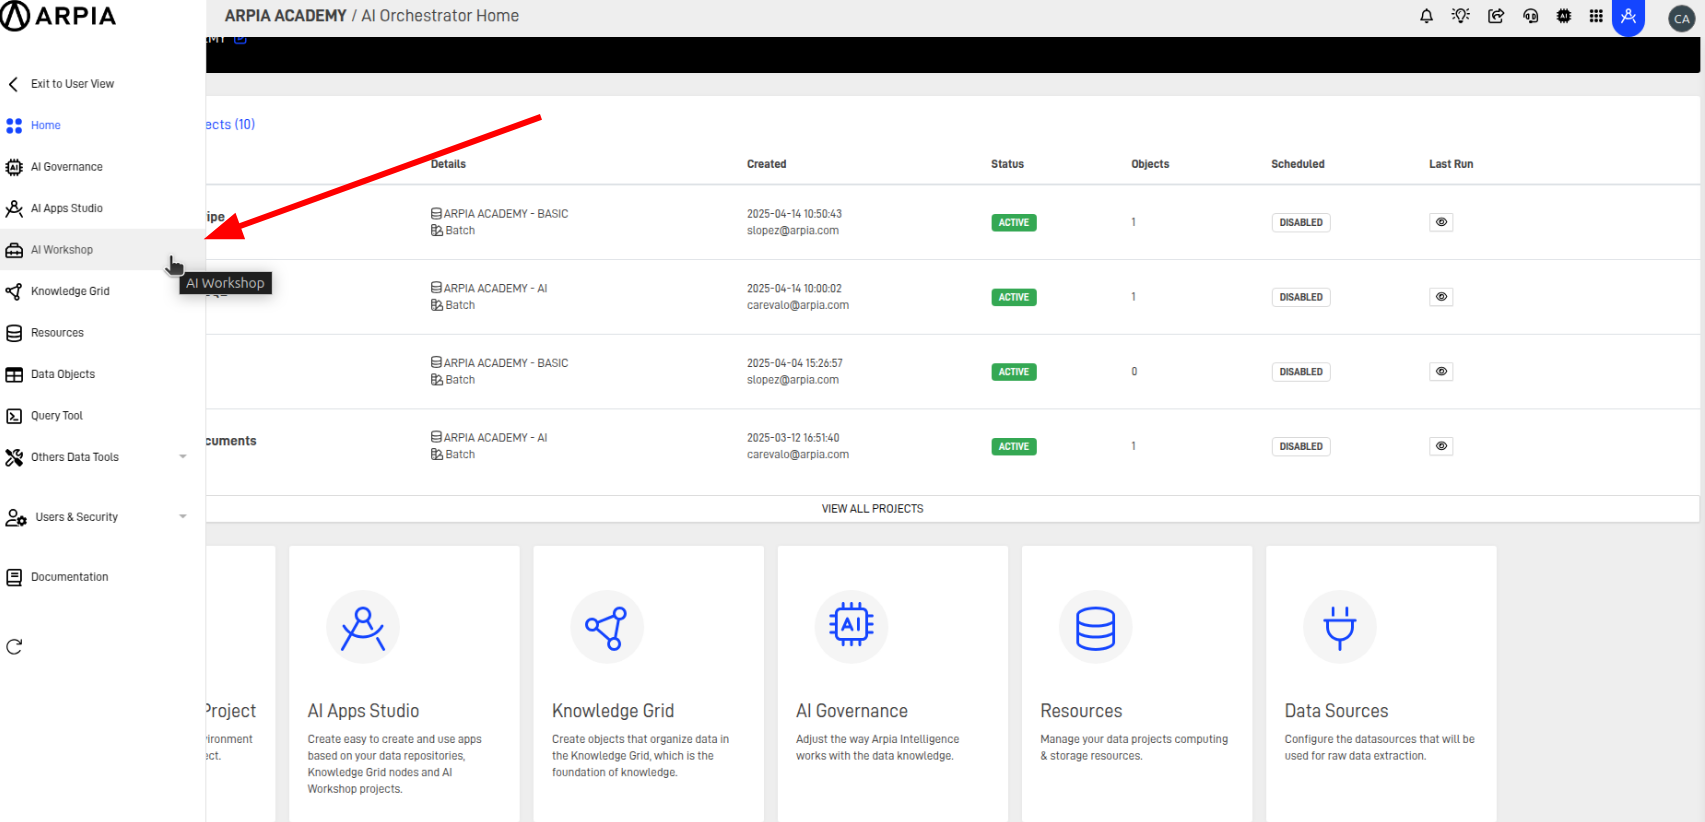The width and height of the screenshot is (1705, 822).
Task: Click the Query Tool sidebar terminal icon
Action: tap(14, 416)
